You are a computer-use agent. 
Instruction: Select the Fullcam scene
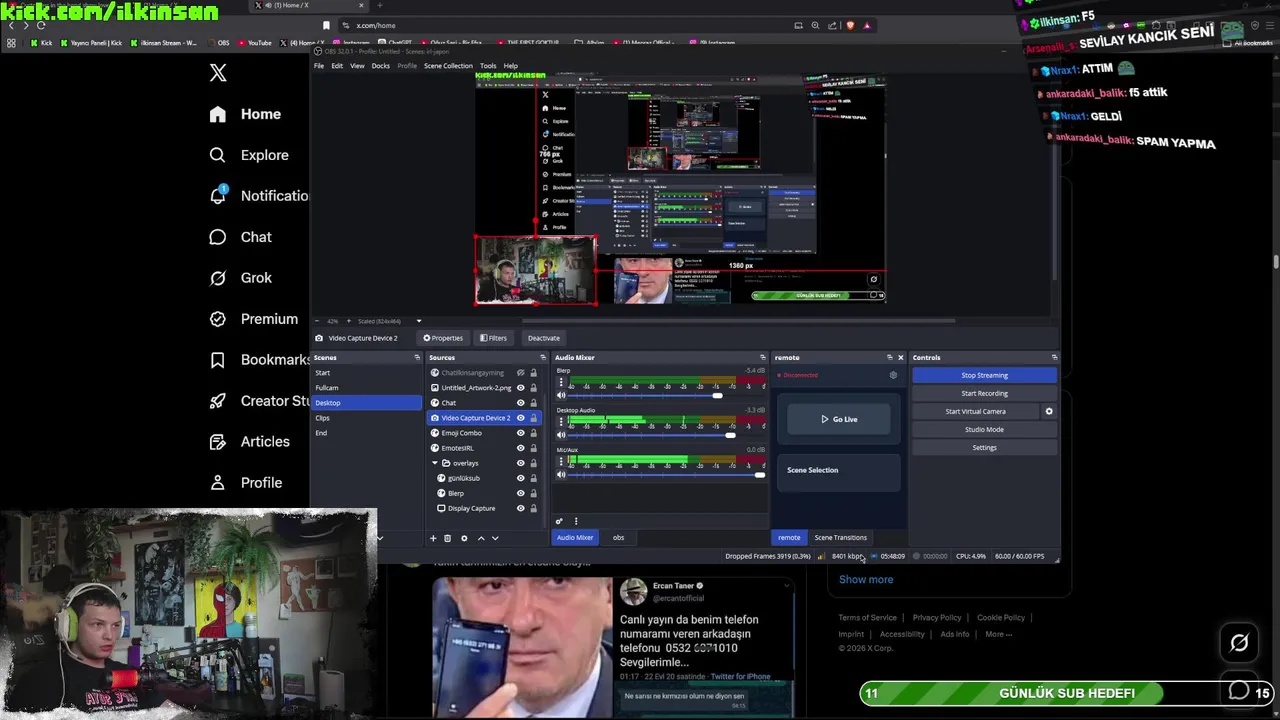tap(367, 388)
